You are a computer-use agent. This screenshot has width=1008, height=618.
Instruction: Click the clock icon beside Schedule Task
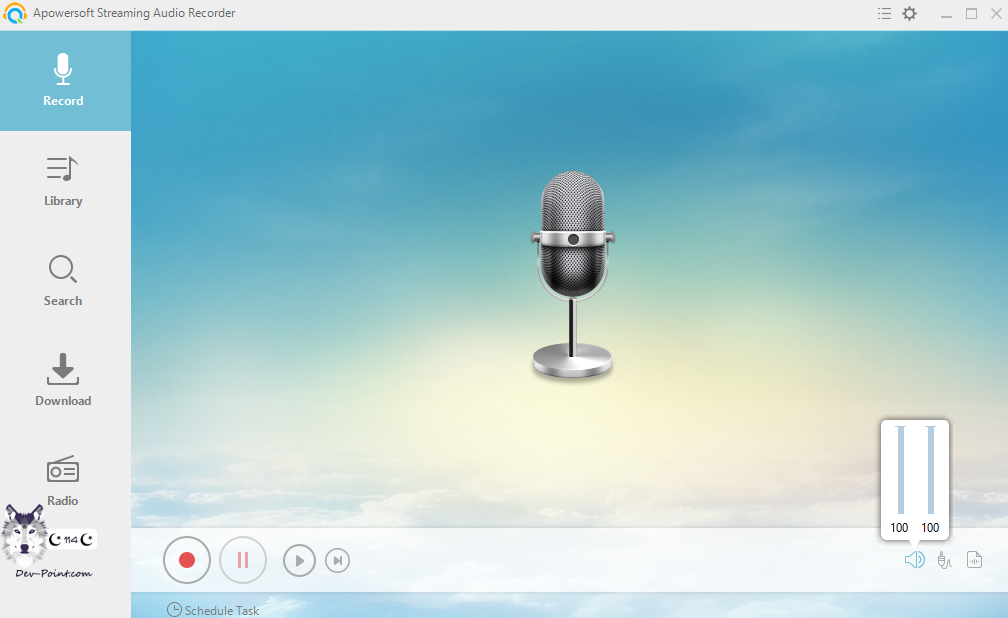tap(174, 610)
